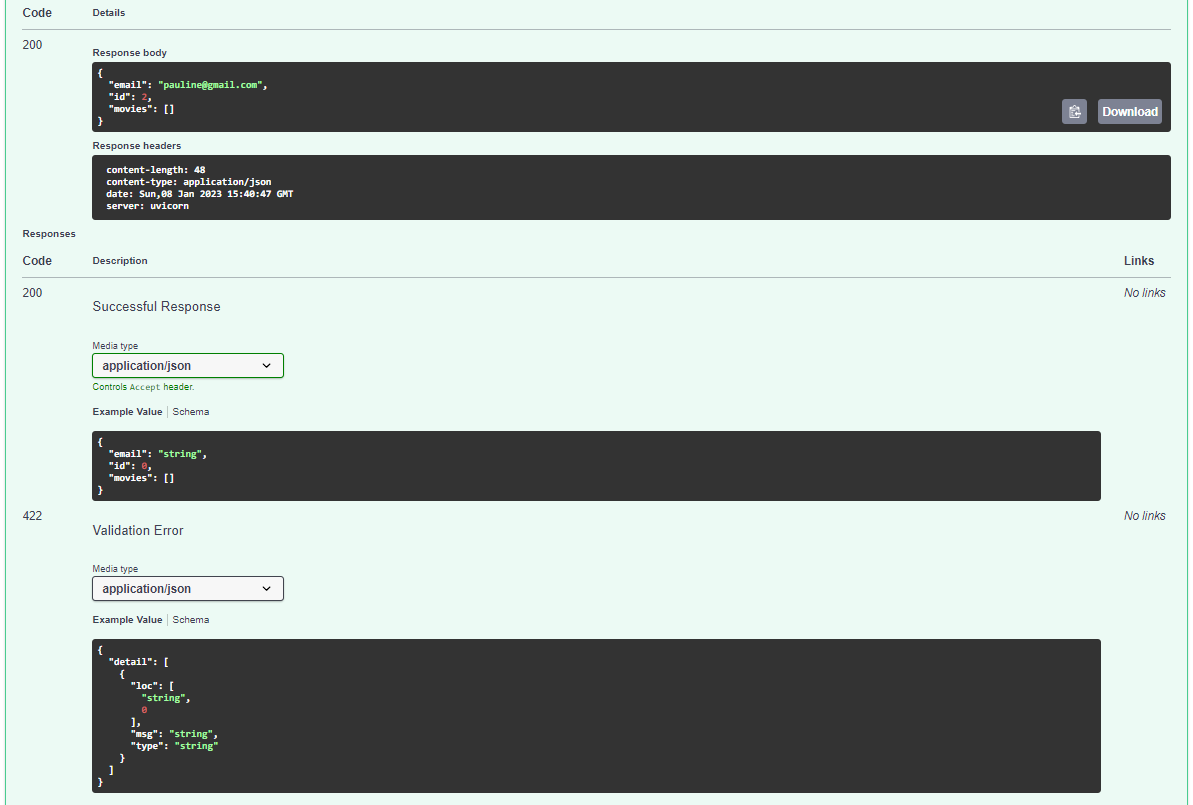The height and width of the screenshot is (805, 1193).
Task: Click the detail field in the 422 example JSON
Action: tap(128, 661)
